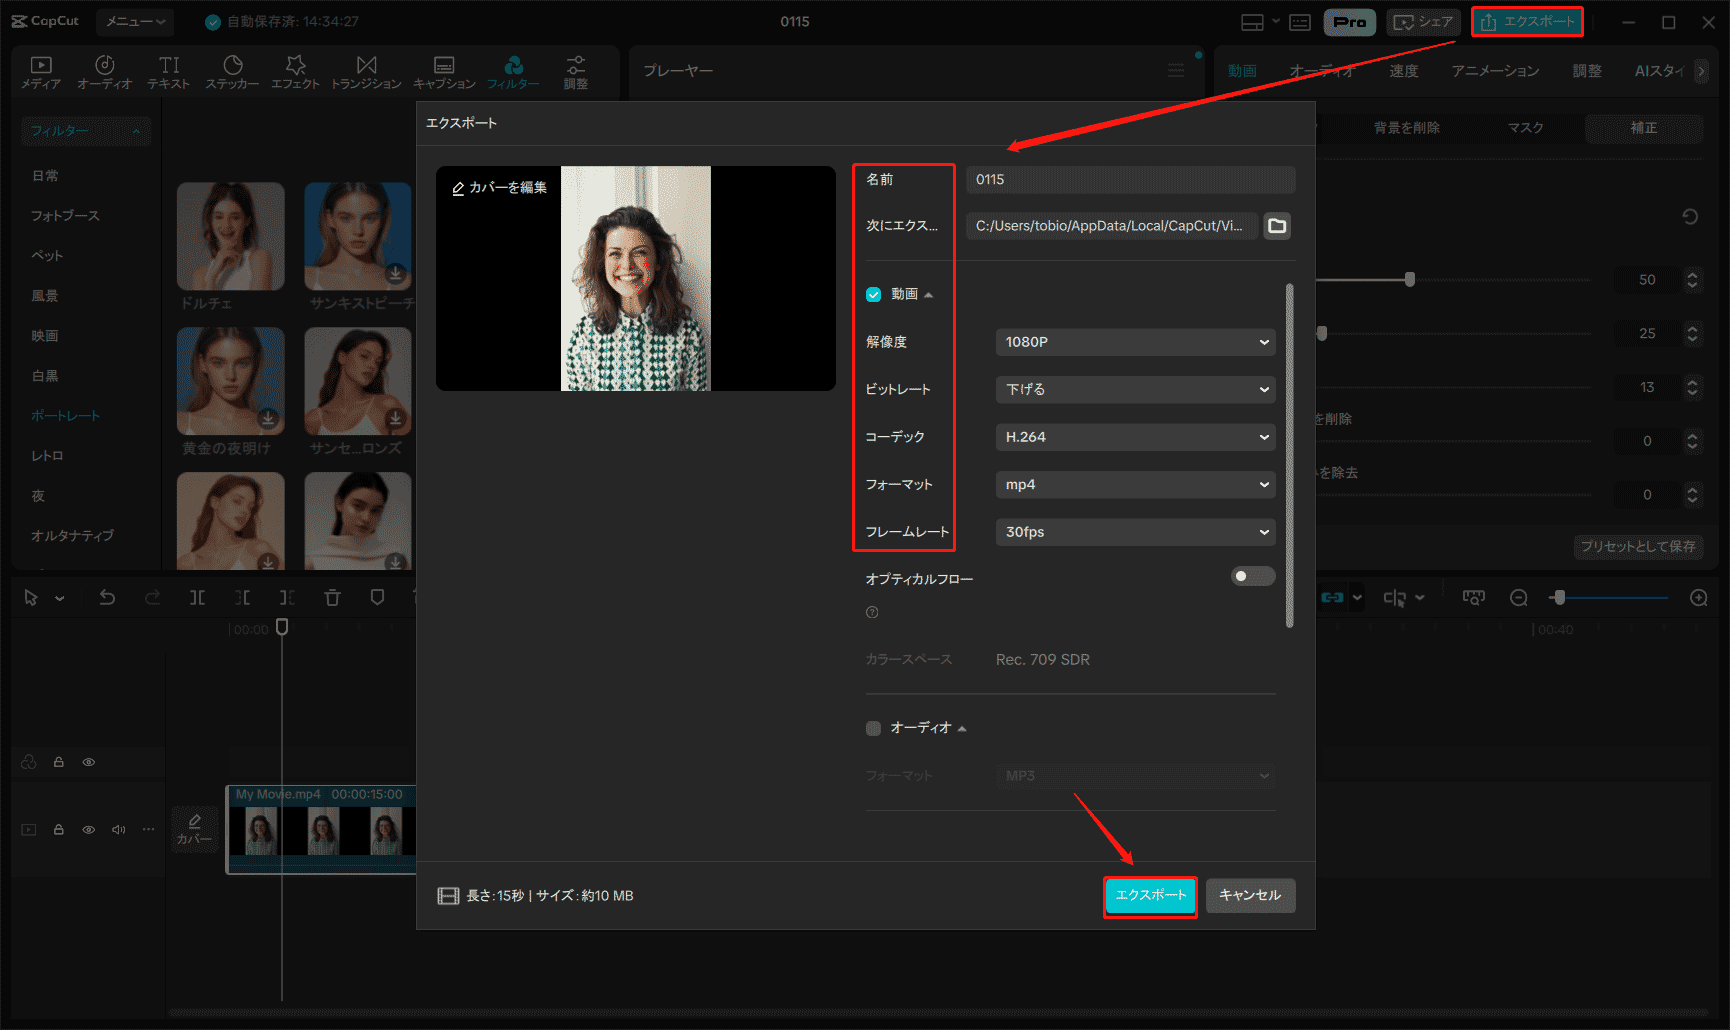Open the Sticker panel icon
Screen dimensions: 1730x1030
coord(232,72)
